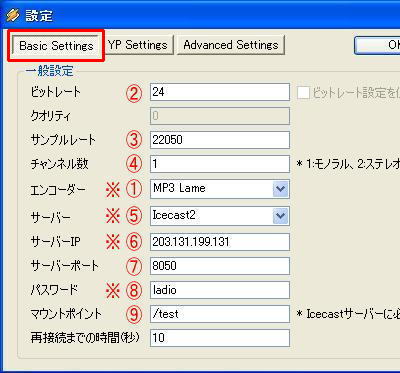Click the マウントポイント field containing /test
This screenshot has width=400, height=373.
coord(220,314)
